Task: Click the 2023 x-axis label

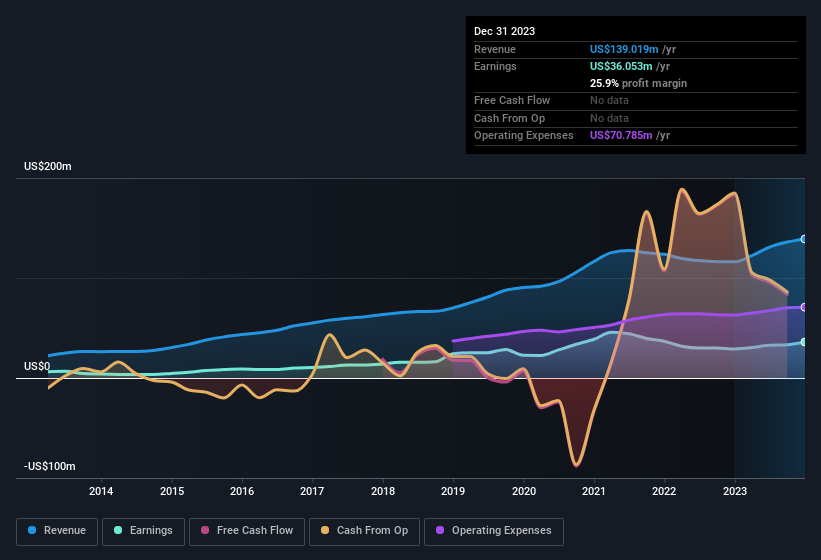Action: click(735, 491)
